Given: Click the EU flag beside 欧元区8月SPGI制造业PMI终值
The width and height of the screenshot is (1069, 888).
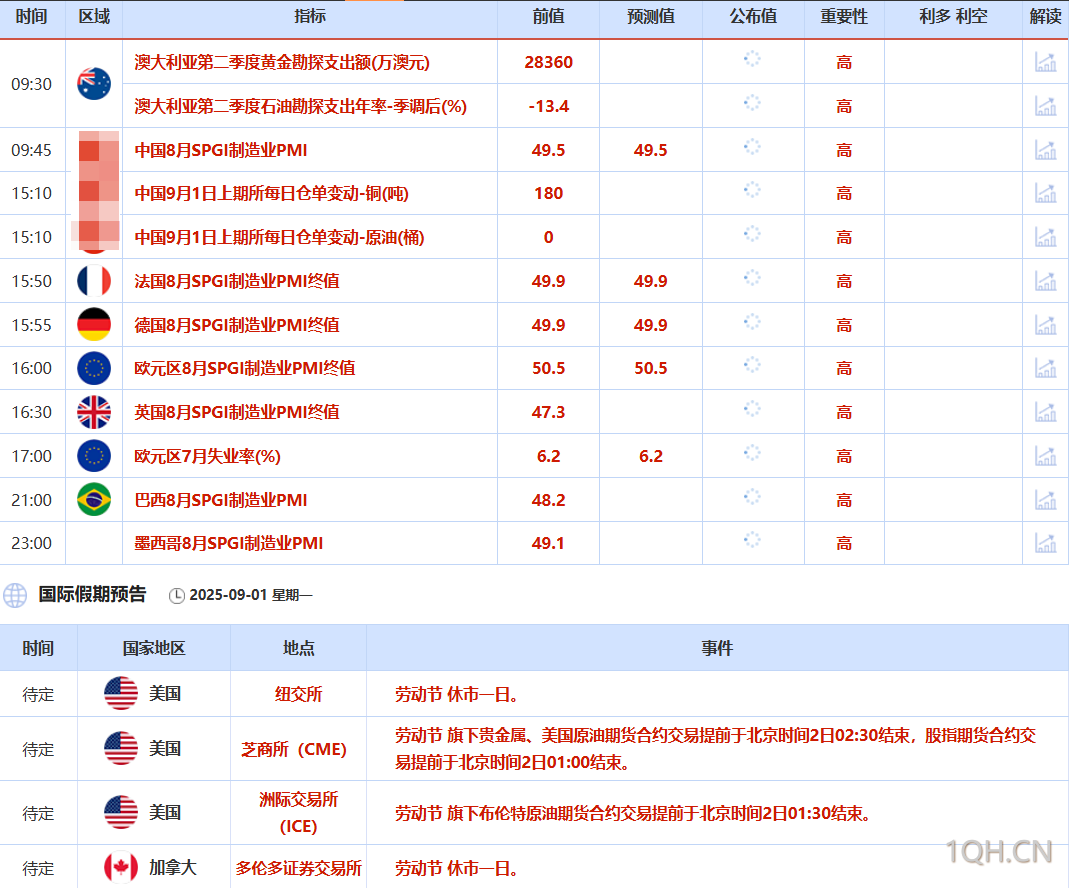Looking at the screenshot, I should click(x=94, y=368).
